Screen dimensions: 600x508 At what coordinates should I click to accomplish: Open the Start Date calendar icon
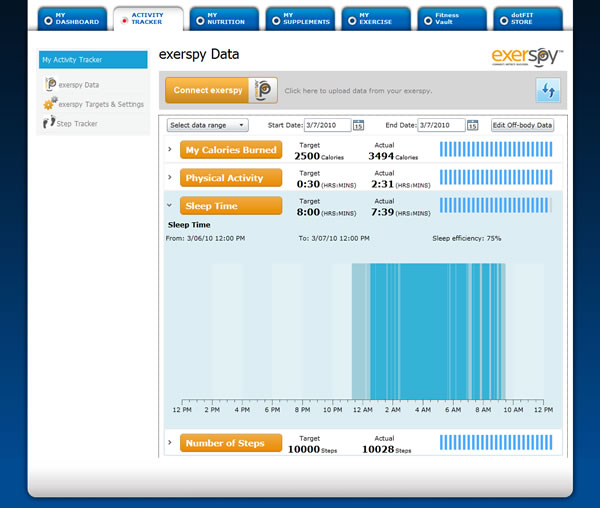[358, 126]
